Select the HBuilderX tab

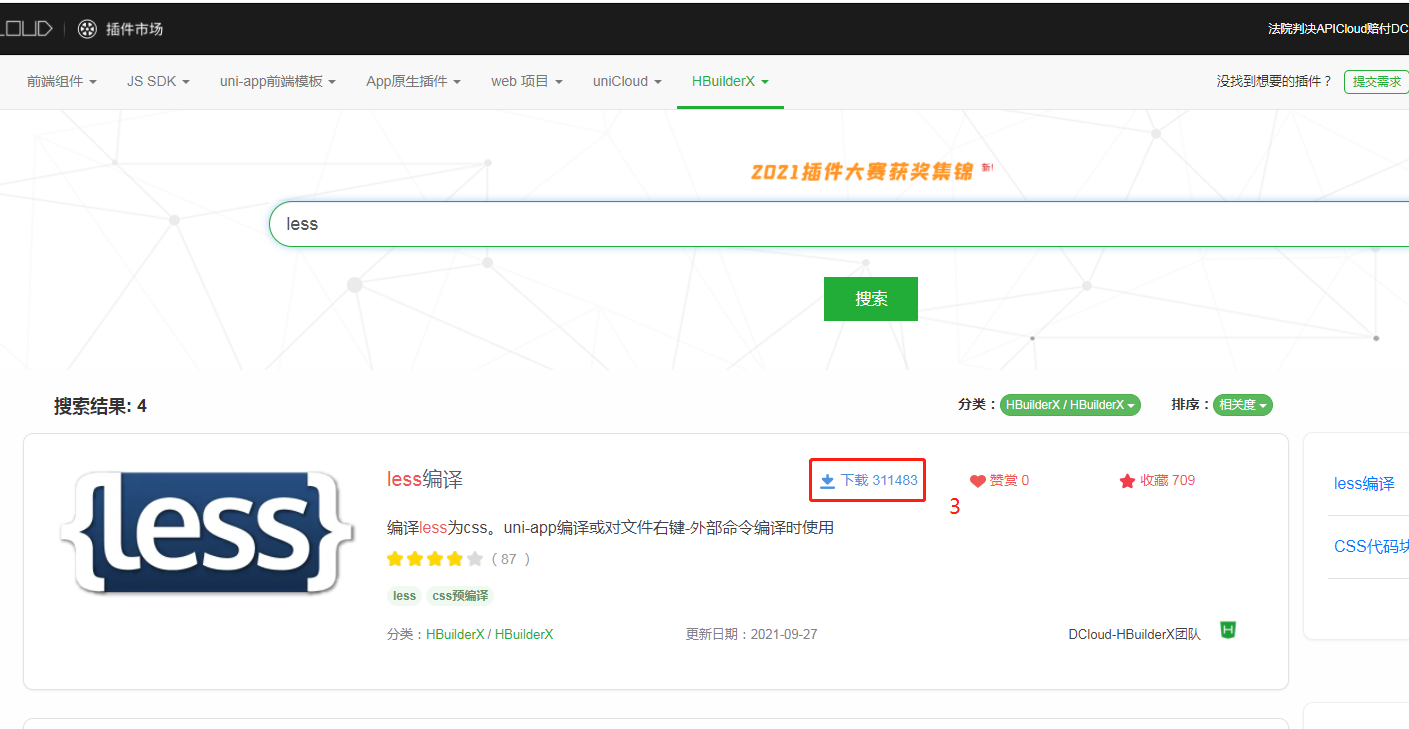[x=730, y=81]
